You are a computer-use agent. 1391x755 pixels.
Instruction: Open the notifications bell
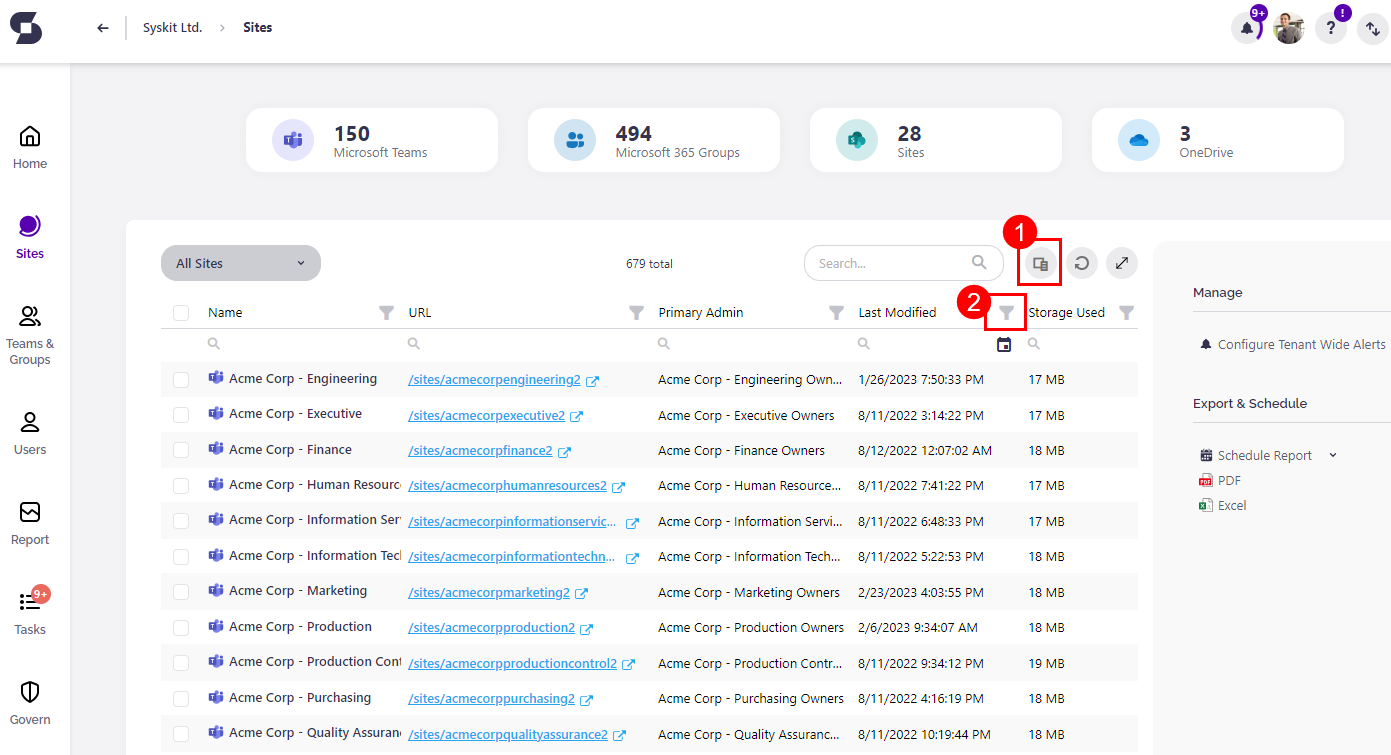coord(1246,29)
